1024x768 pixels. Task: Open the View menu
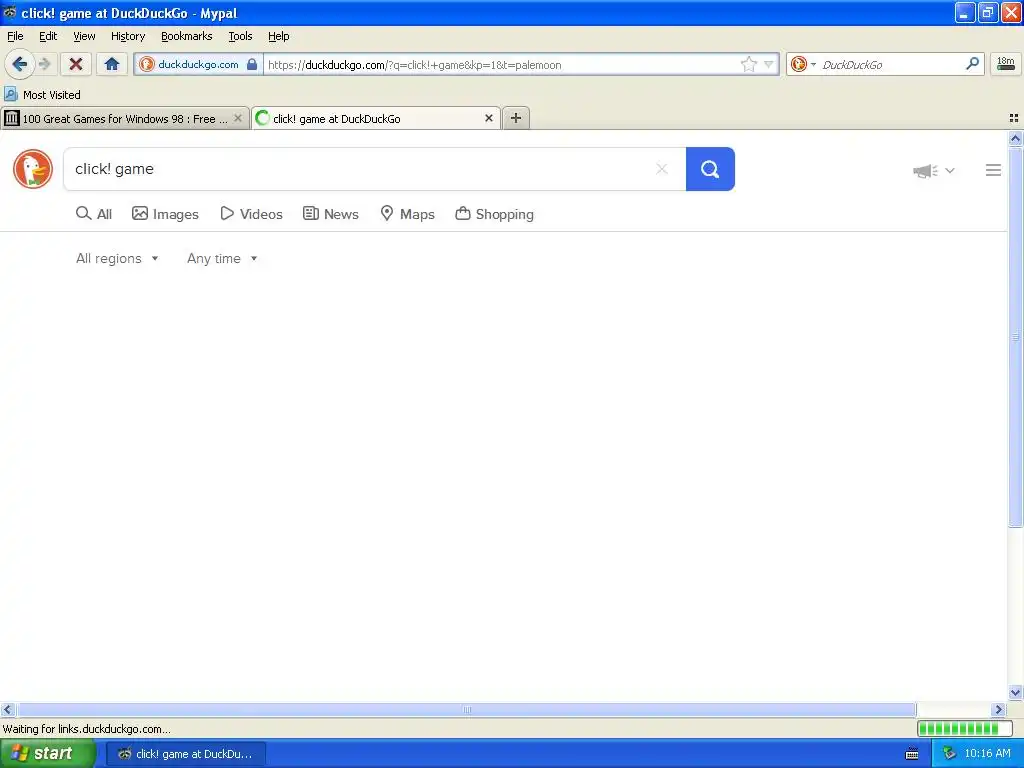[84, 36]
